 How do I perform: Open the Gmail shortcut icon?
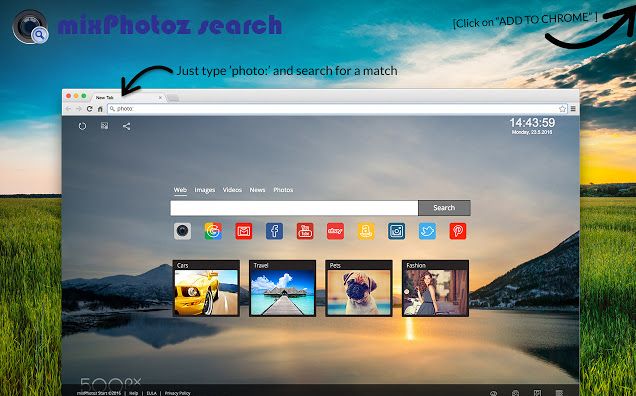tap(244, 231)
